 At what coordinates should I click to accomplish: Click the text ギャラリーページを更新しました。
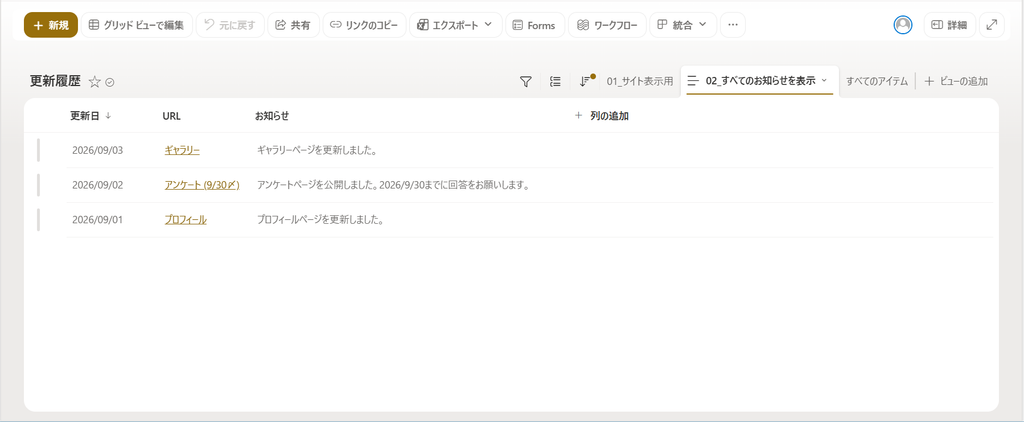(317, 150)
